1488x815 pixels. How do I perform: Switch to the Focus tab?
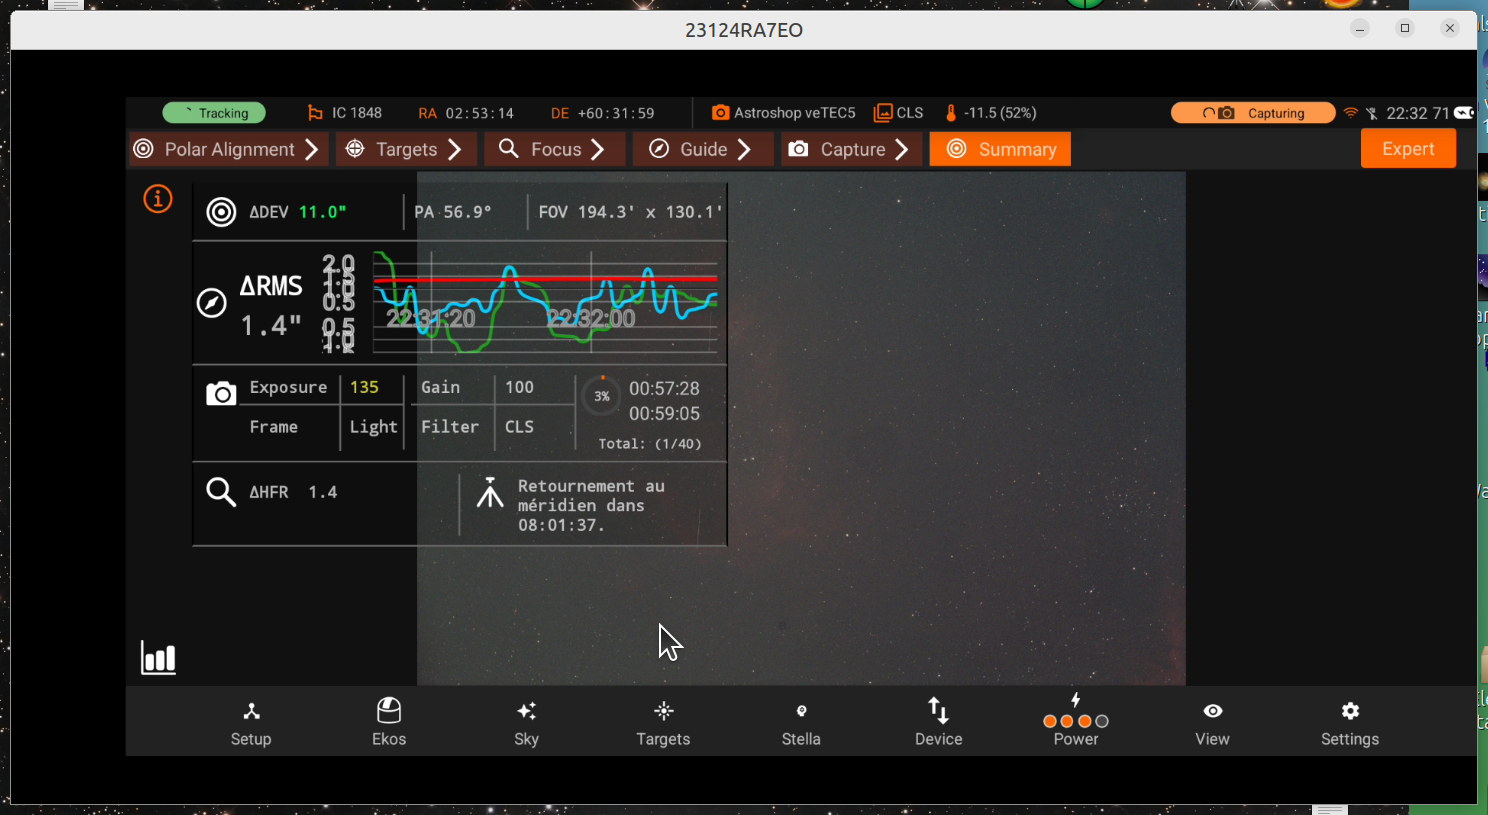(x=554, y=149)
